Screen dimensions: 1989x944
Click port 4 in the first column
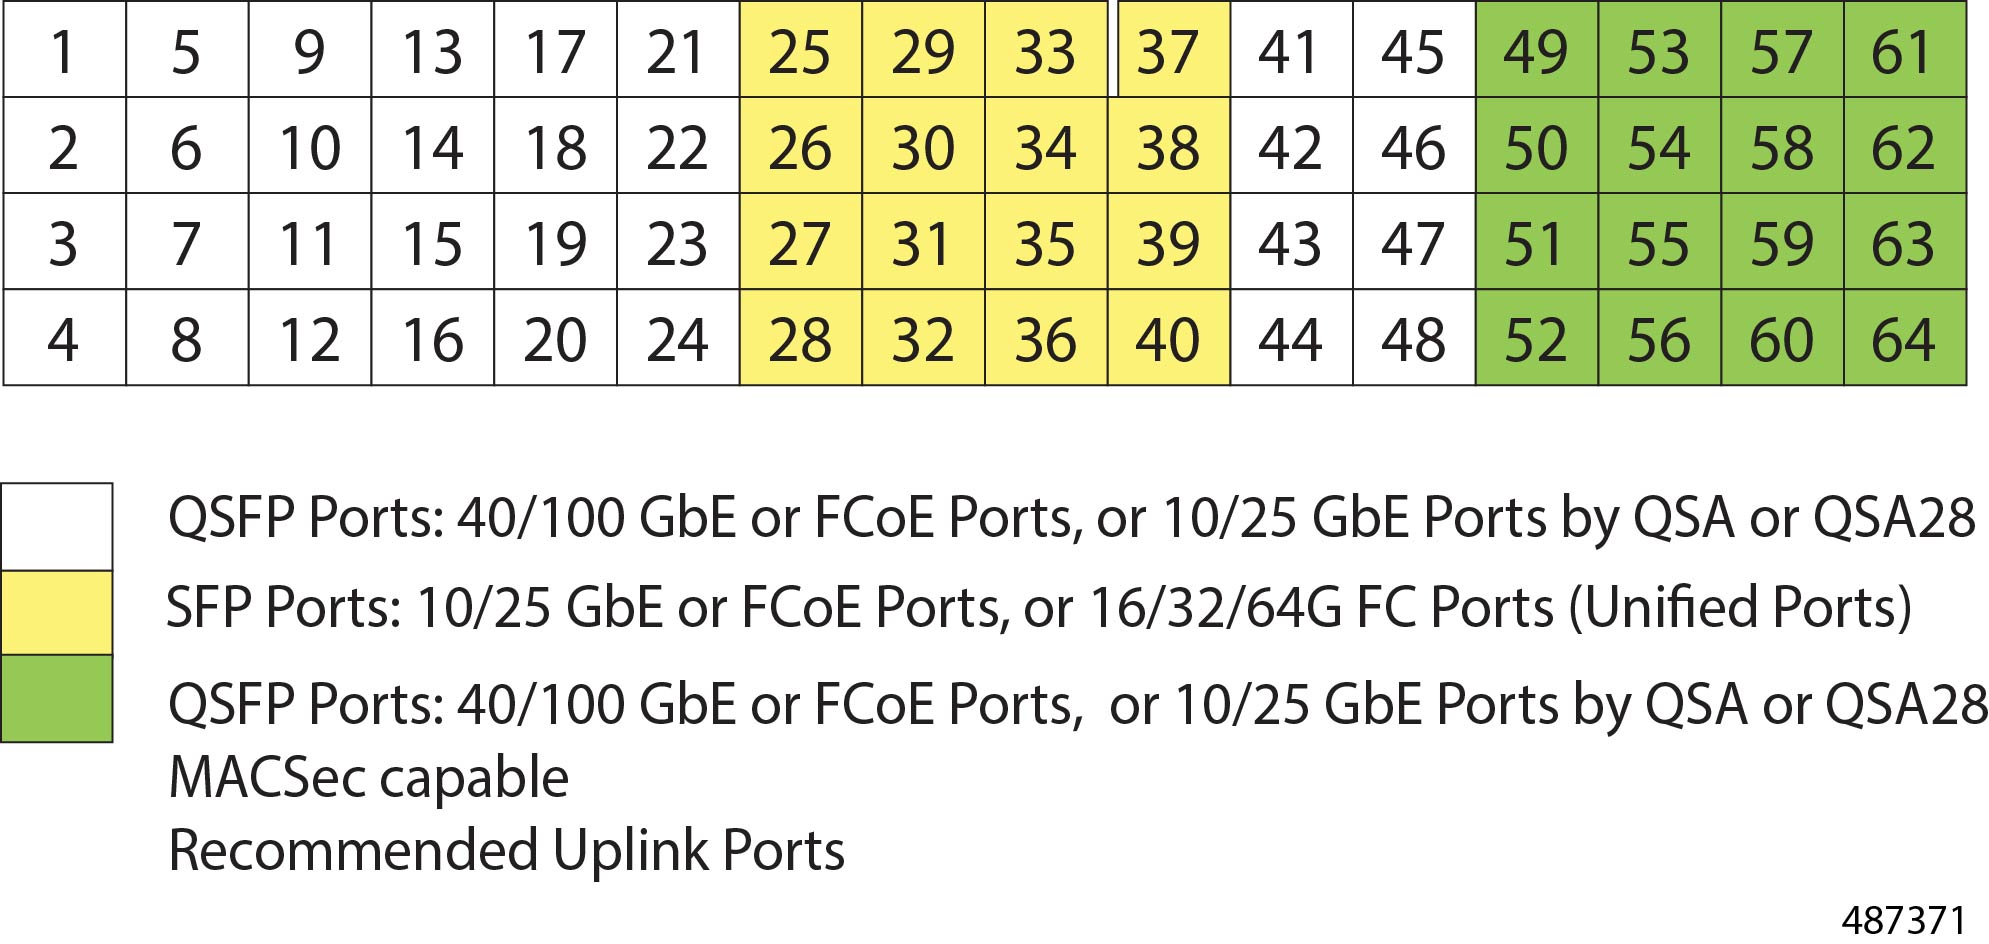[65, 338]
